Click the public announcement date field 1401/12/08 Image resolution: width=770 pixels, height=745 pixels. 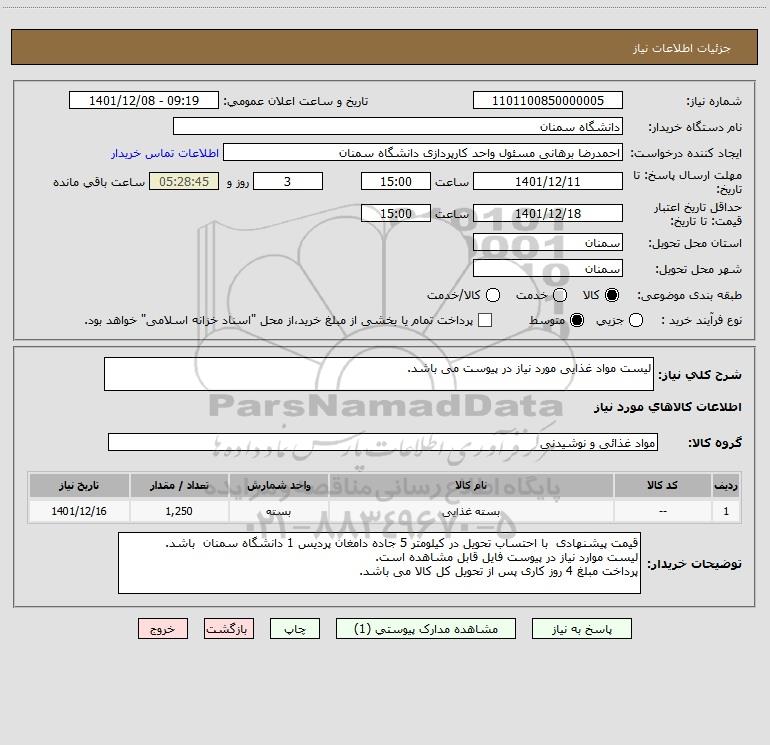[x=144, y=101]
